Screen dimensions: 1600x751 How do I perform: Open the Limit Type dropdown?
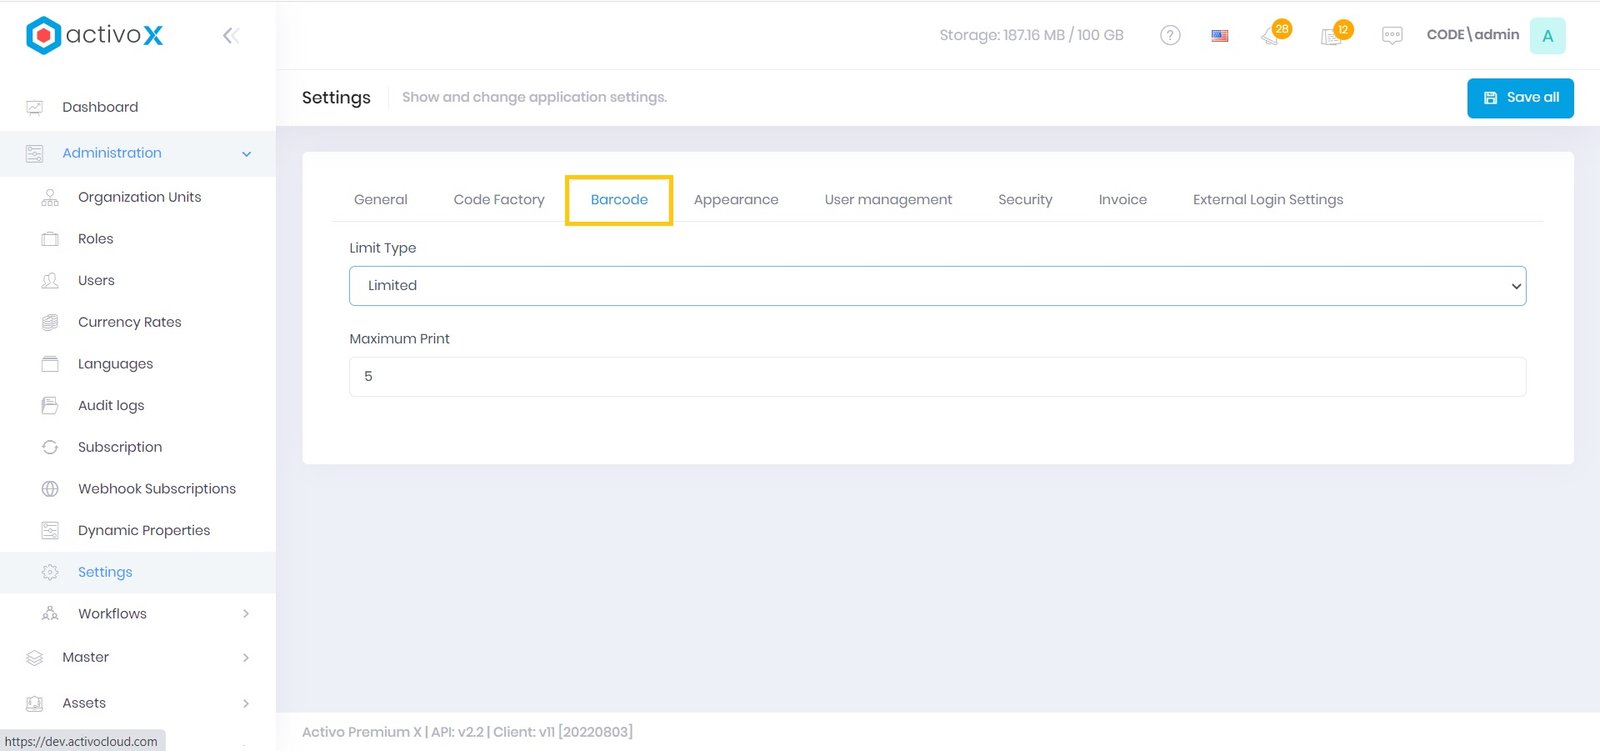point(937,286)
